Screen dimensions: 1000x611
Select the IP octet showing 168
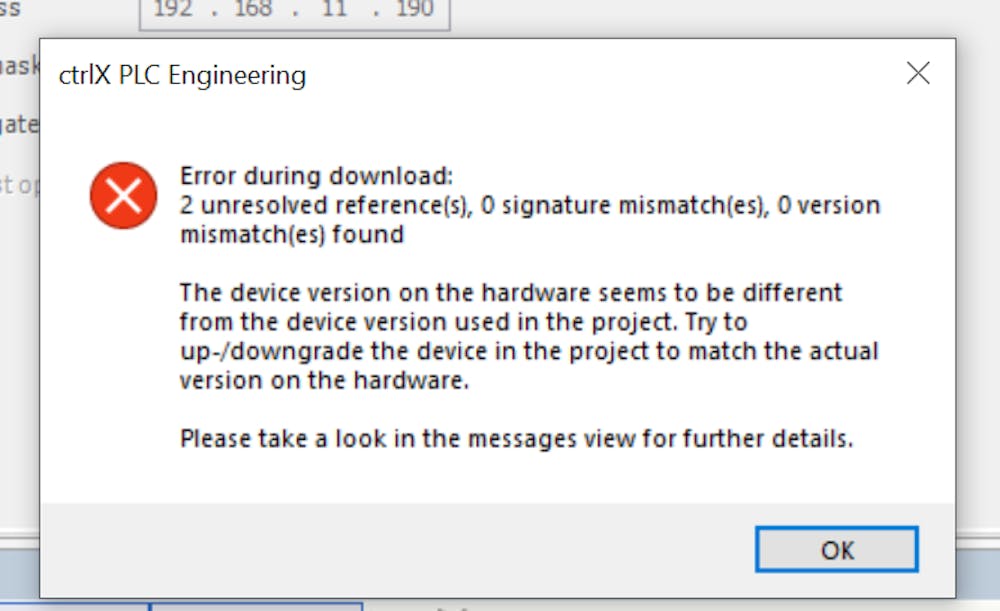pyautogui.click(x=253, y=9)
